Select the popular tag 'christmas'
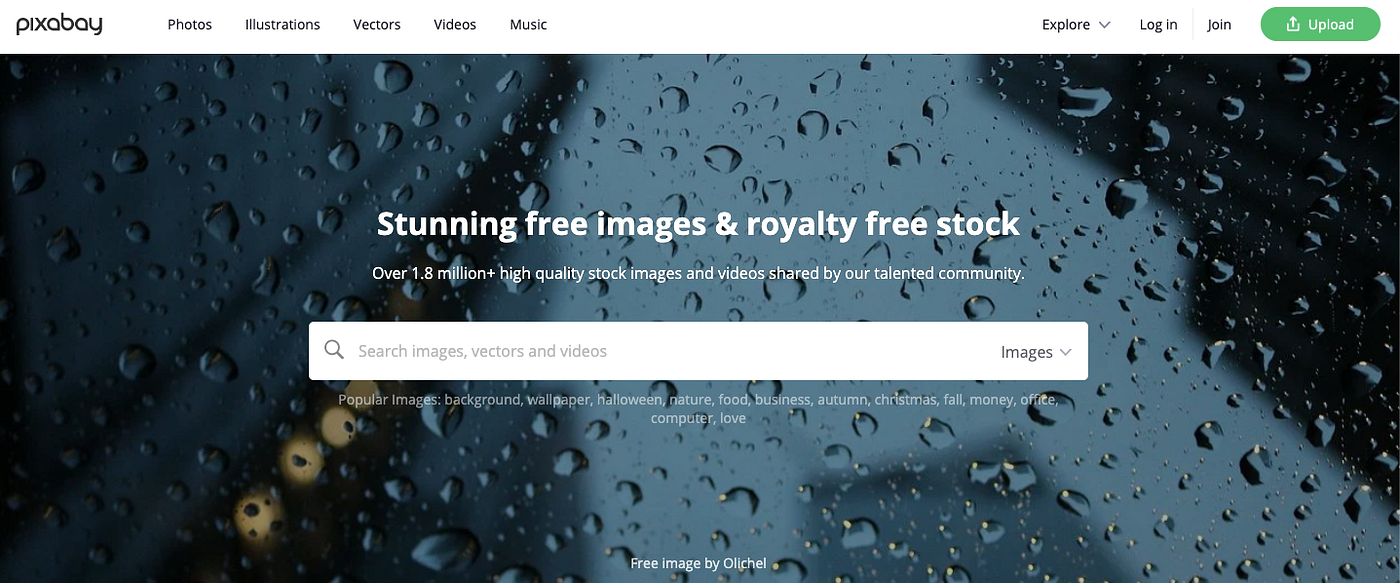Viewport: 1400px width, 583px height. click(906, 400)
